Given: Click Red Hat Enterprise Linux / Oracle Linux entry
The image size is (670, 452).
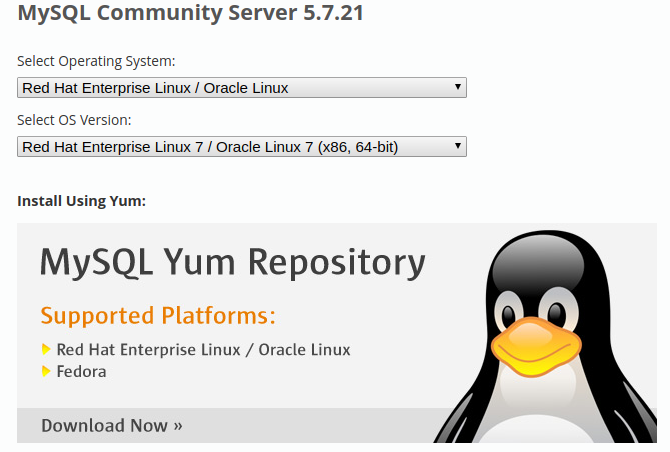Looking at the screenshot, I should (x=203, y=349).
